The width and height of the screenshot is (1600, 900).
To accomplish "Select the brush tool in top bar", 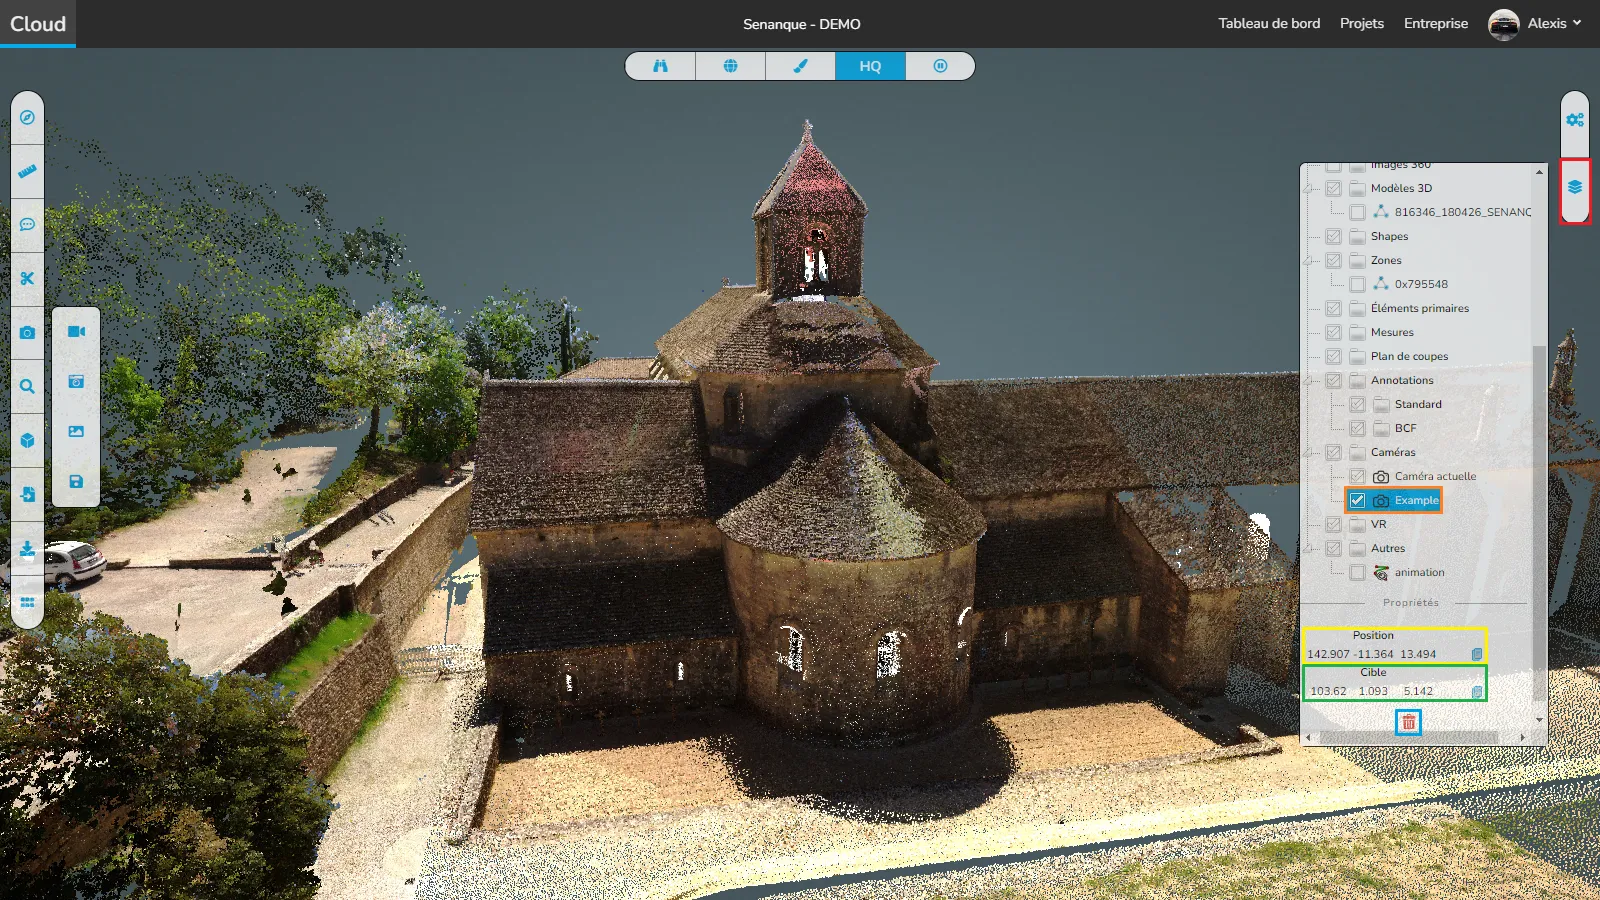I will (x=800, y=66).
